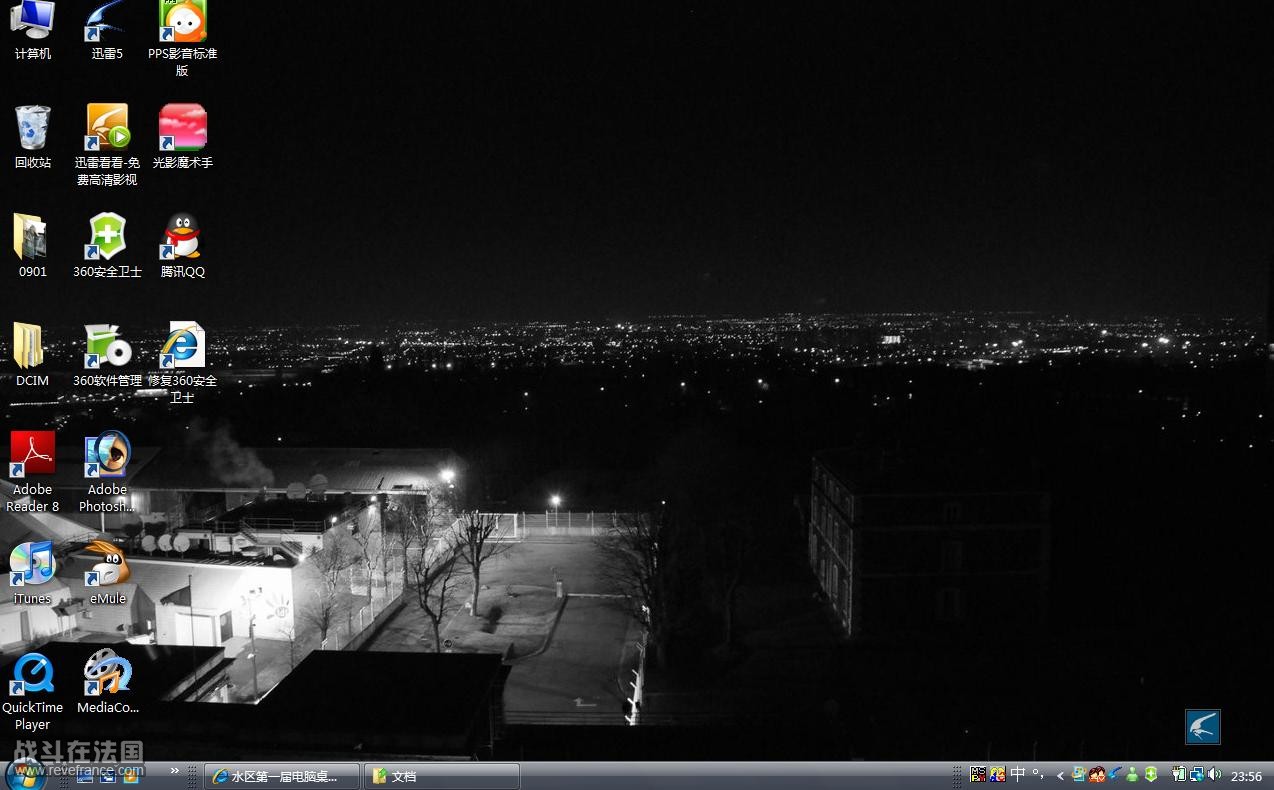Switch to 水区第一届电脑桌... IE taskbar window
Screen dimensions: 1274x790
click(282, 776)
